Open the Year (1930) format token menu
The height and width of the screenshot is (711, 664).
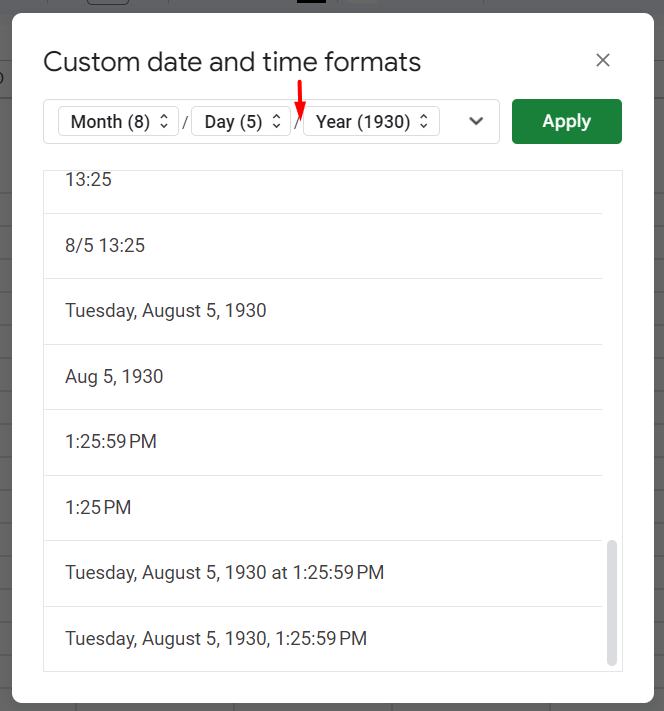[371, 121]
